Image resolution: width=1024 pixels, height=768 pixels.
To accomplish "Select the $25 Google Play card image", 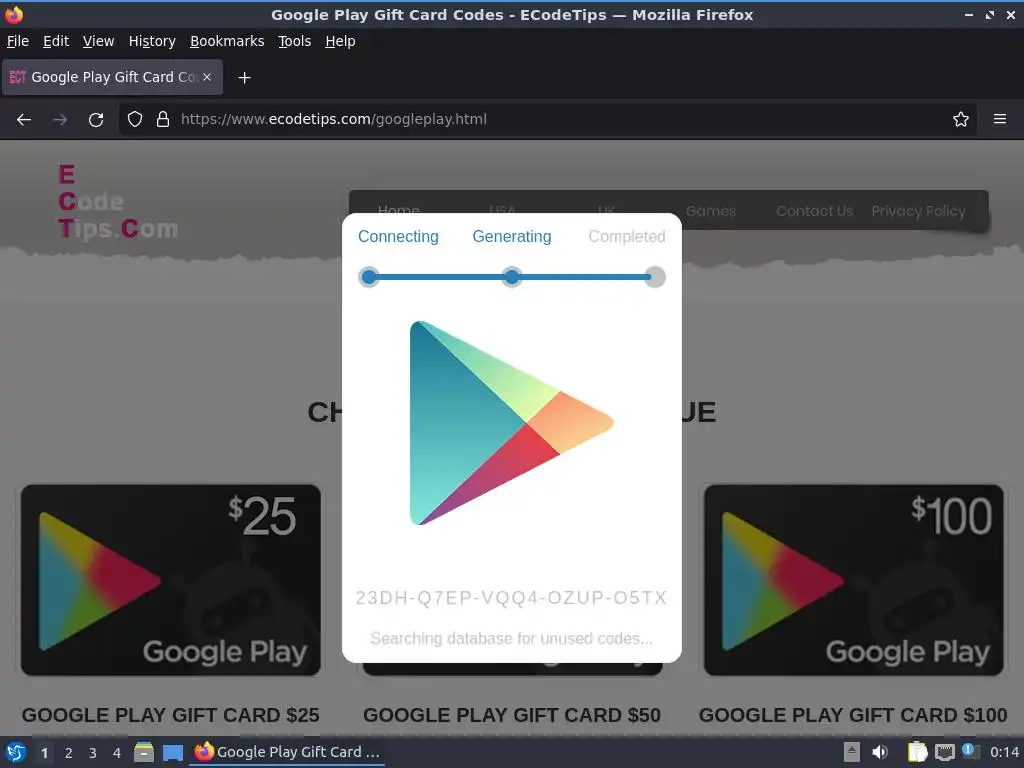I will click(x=170, y=580).
